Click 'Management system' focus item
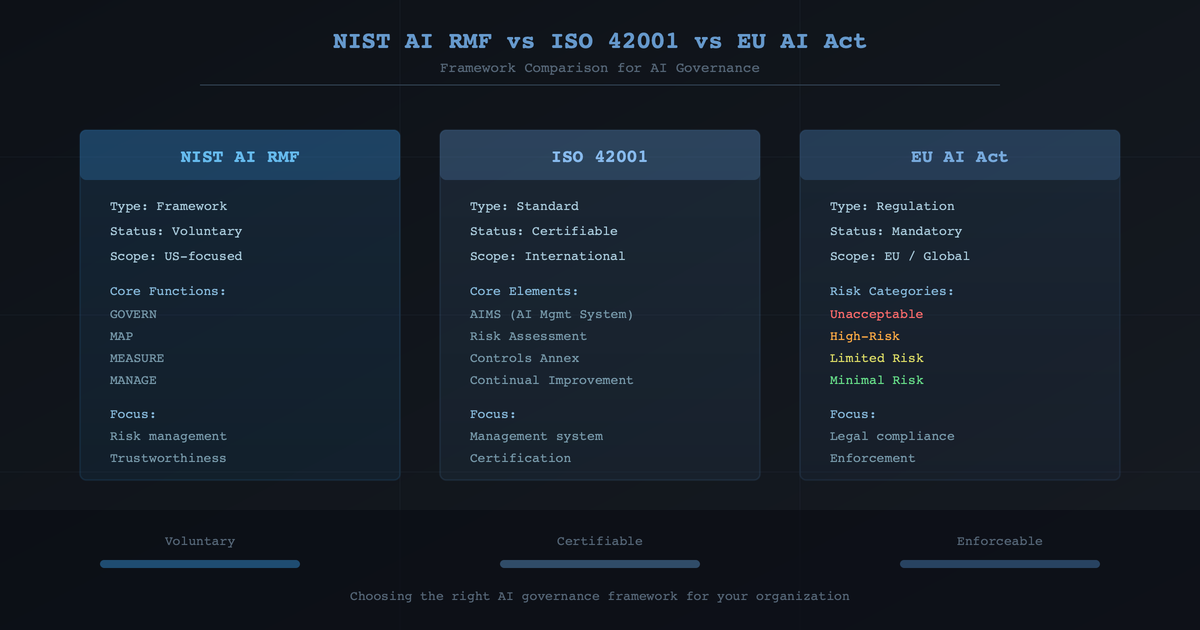The image size is (1200, 630). point(537,436)
